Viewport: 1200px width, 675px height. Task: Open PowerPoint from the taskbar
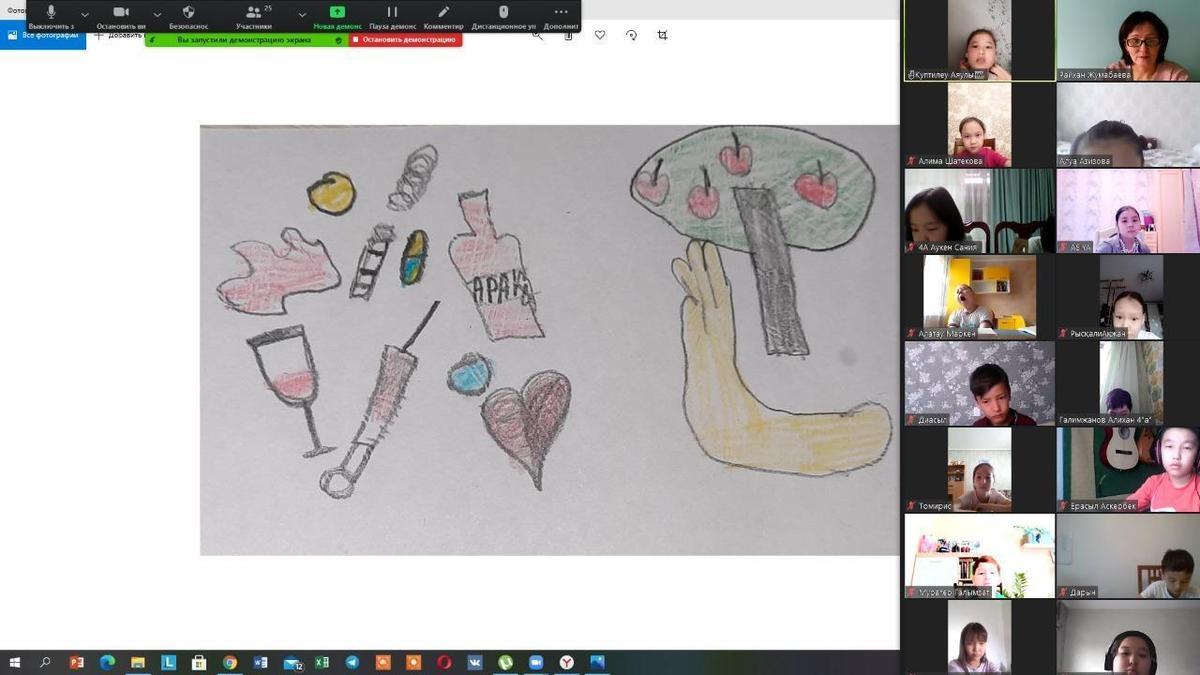(76, 662)
